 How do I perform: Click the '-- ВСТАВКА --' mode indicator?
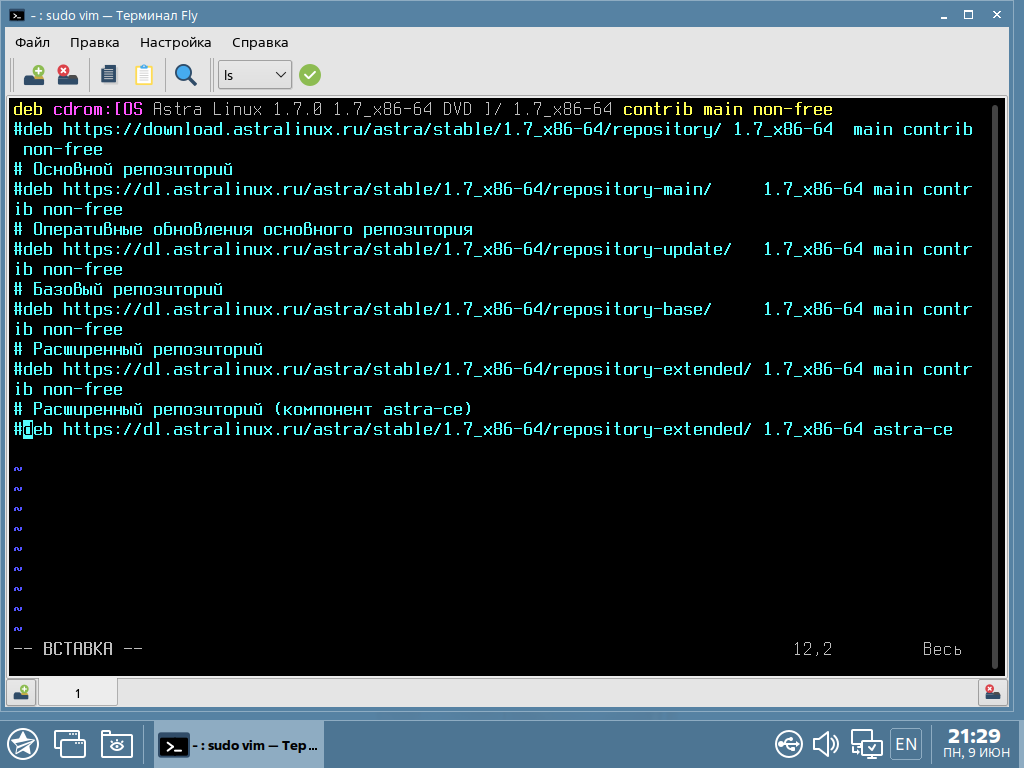78,649
